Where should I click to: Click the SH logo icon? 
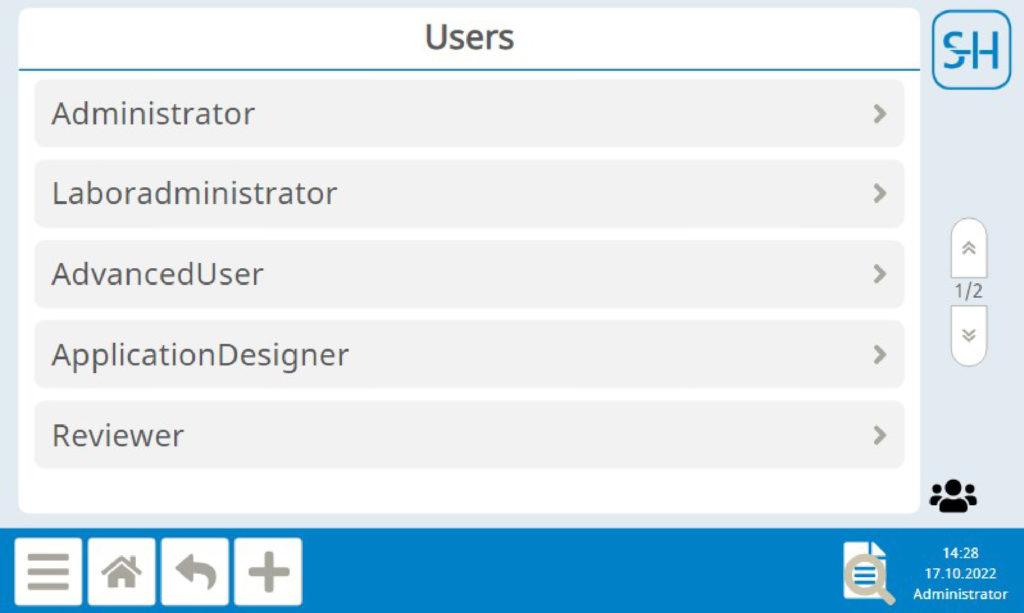971,50
